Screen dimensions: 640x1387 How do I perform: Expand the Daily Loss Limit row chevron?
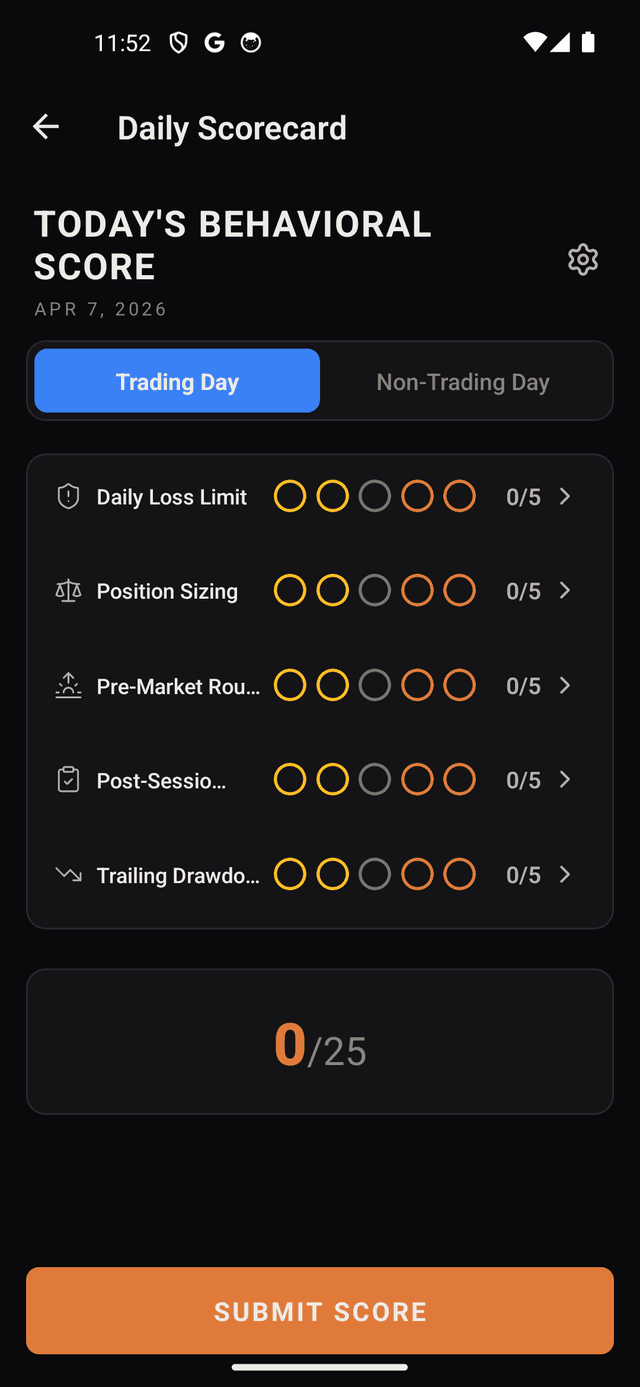pos(565,496)
